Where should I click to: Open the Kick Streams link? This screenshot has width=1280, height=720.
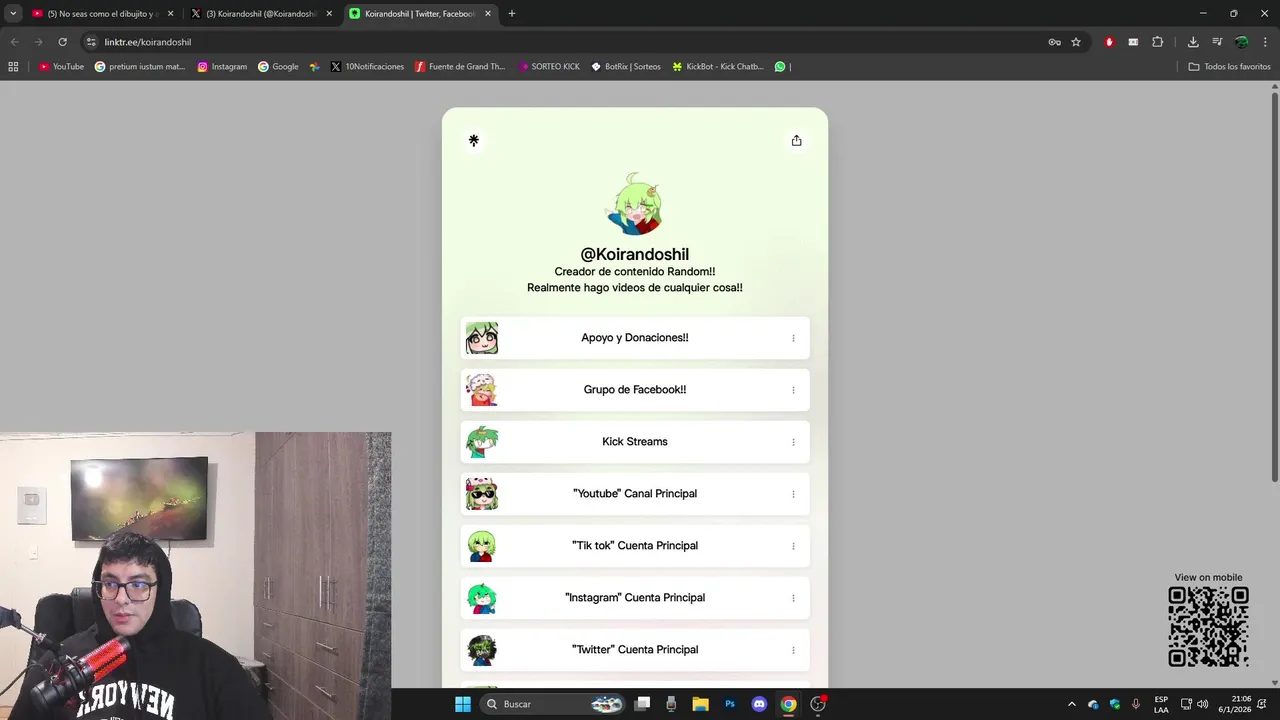coord(635,442)
